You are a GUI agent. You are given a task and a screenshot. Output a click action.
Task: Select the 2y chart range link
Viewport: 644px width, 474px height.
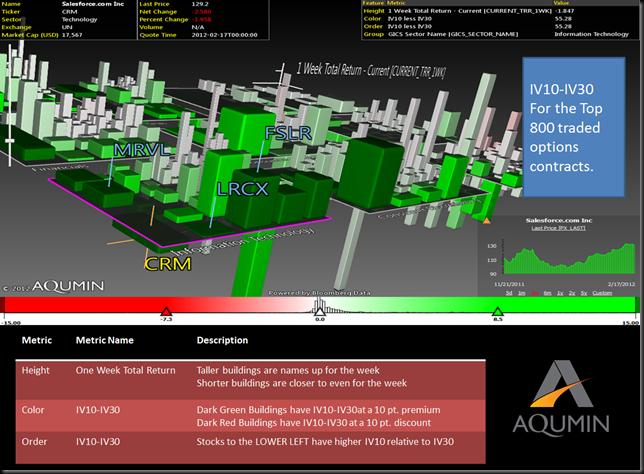coord(572,293)
